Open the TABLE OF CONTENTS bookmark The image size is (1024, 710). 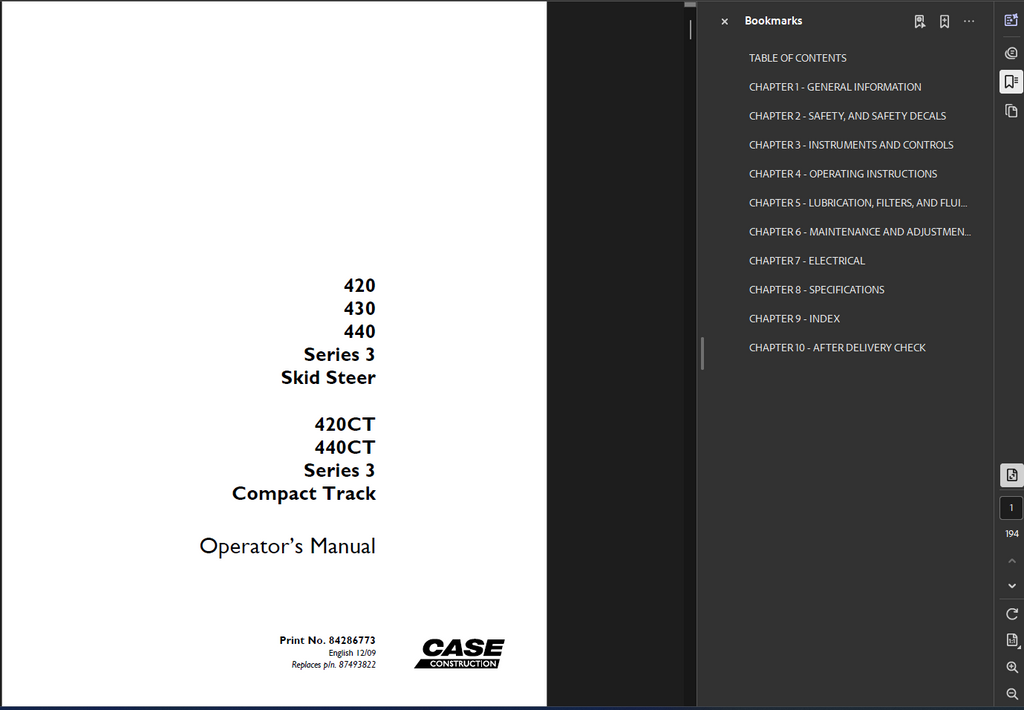pos(797,58)
